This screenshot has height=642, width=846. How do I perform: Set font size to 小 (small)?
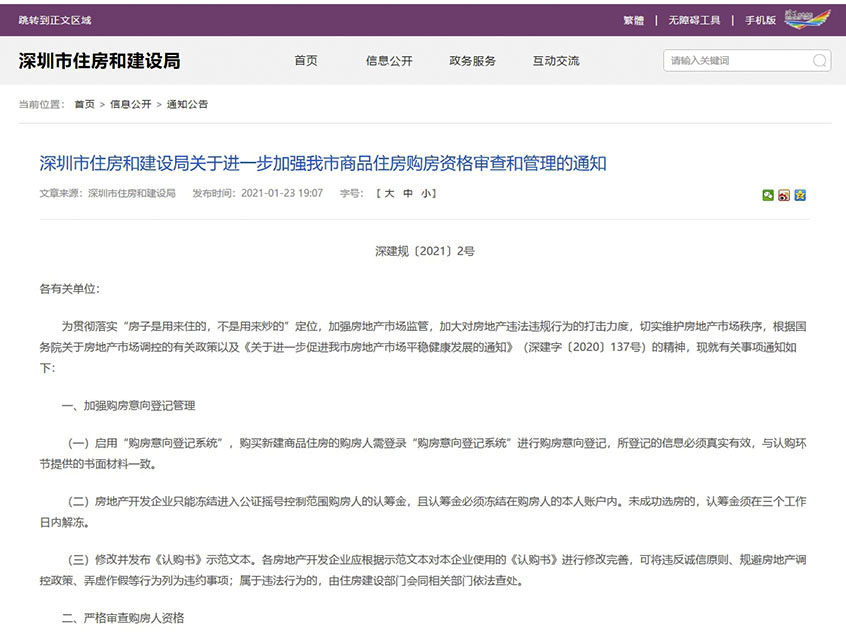click(425, 194)
